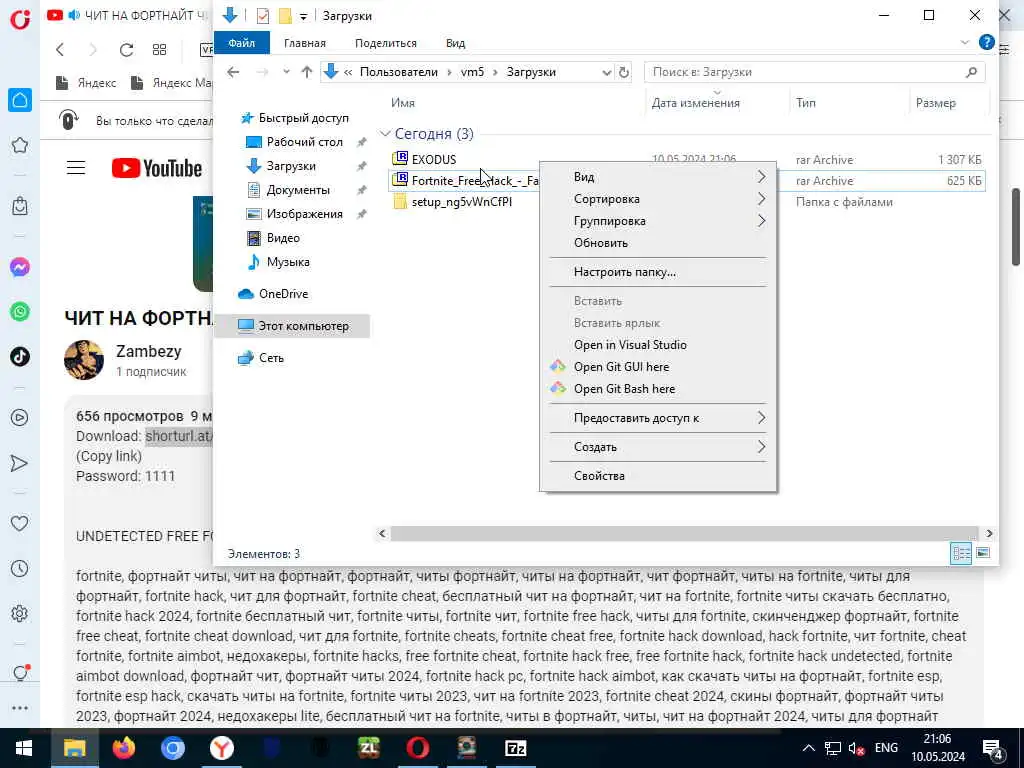Image resolution: width=1024 pixels, height=768 pixels.
Task: Expand Предоставить доступ к submenu
Action: pyautogui.click(x=658, y=418)
